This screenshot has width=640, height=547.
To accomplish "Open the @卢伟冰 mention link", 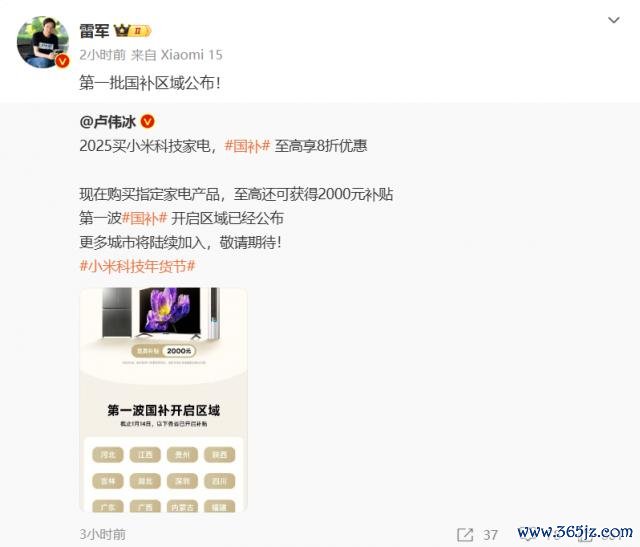I will coord(108,122).
